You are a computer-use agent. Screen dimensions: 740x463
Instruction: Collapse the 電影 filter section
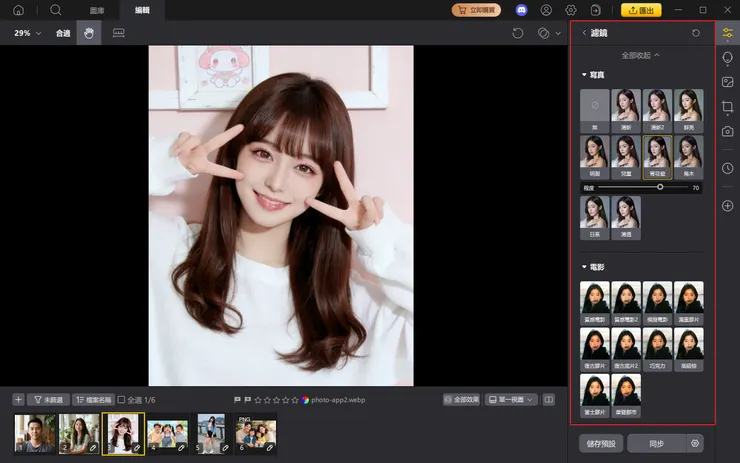tap(584, 267)
